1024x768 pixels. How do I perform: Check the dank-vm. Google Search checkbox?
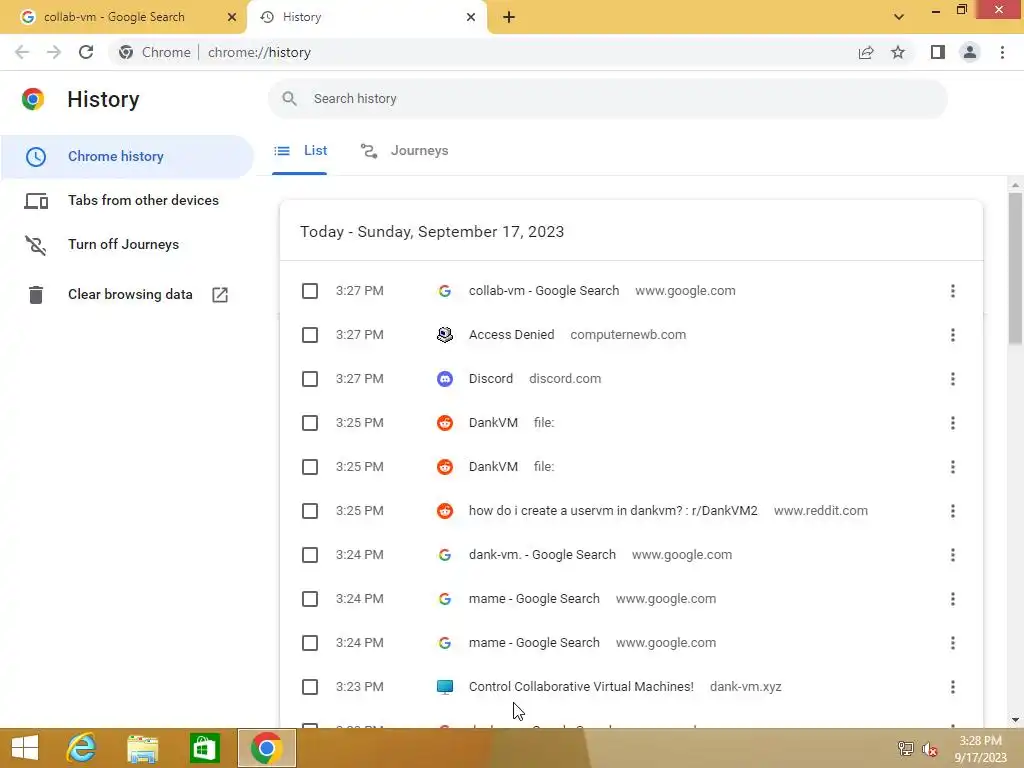(310, 555)
